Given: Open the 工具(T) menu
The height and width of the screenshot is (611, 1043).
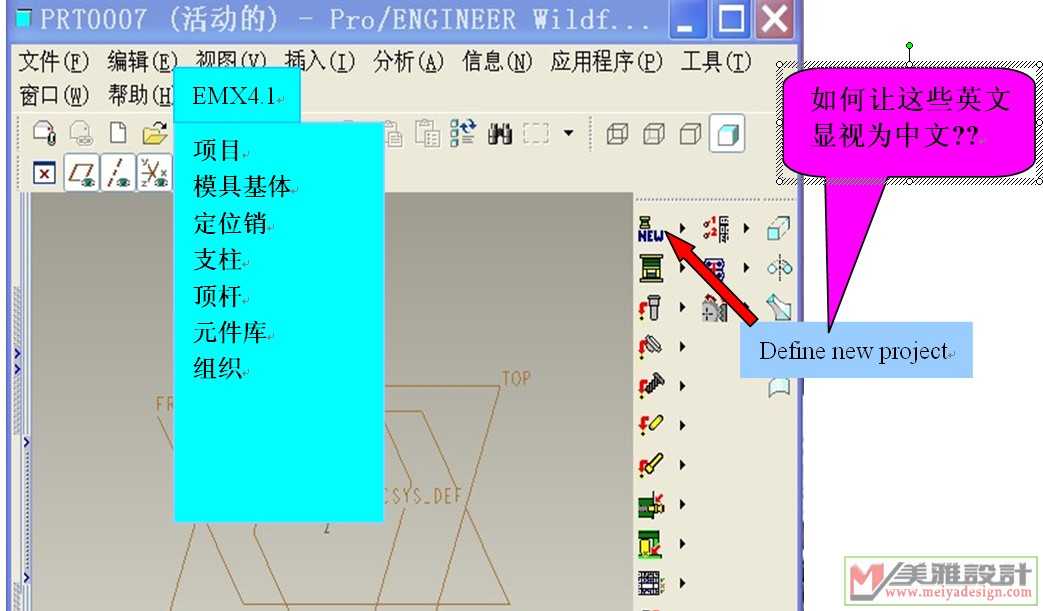Looking at the screenshot, I should click(716, 62).
